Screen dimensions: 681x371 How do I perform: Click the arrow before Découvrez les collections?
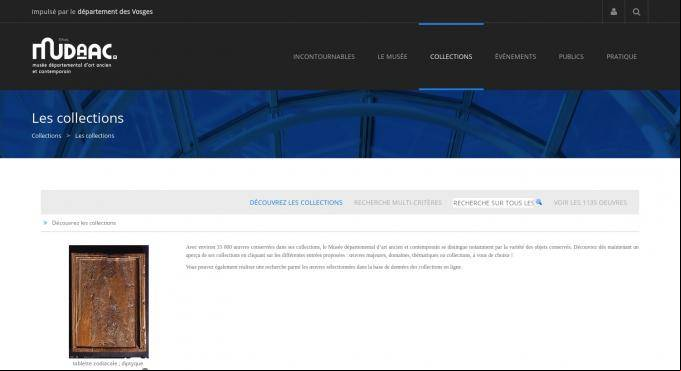point(45,223)
